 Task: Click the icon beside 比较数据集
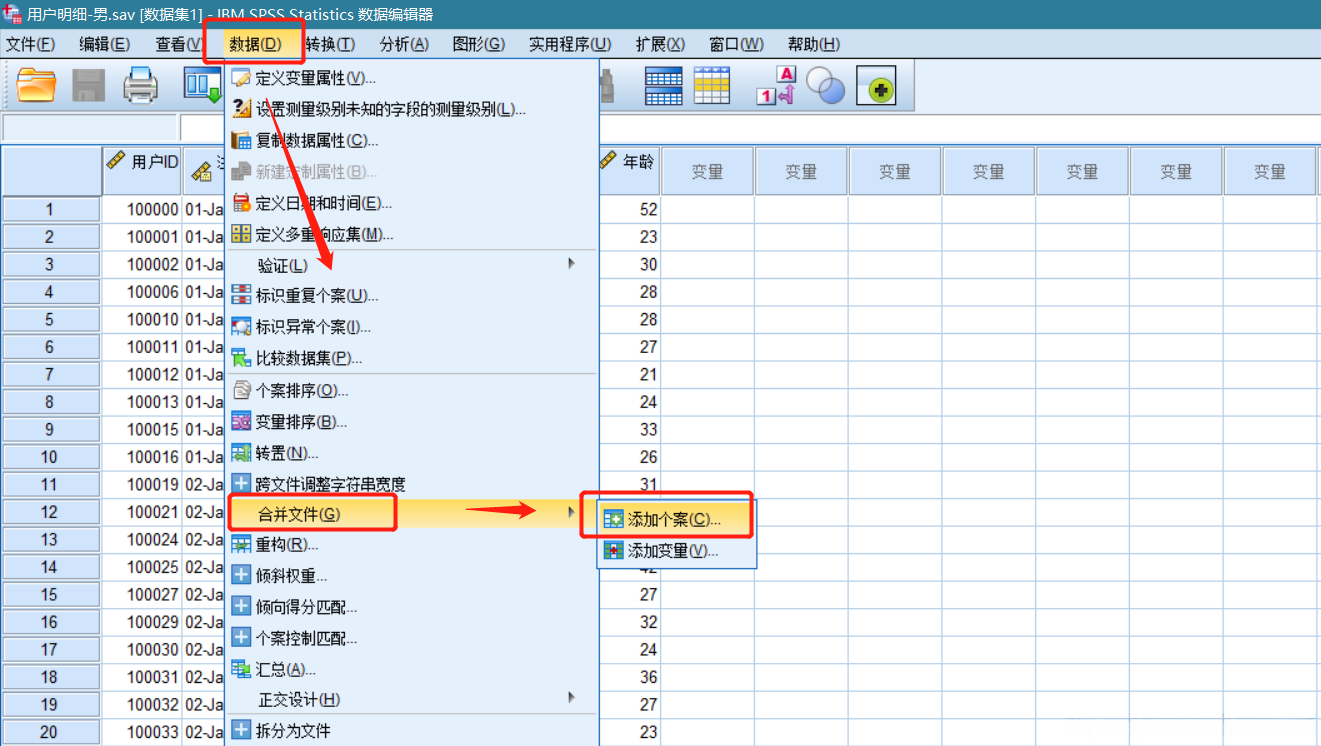tap(241, 357)
